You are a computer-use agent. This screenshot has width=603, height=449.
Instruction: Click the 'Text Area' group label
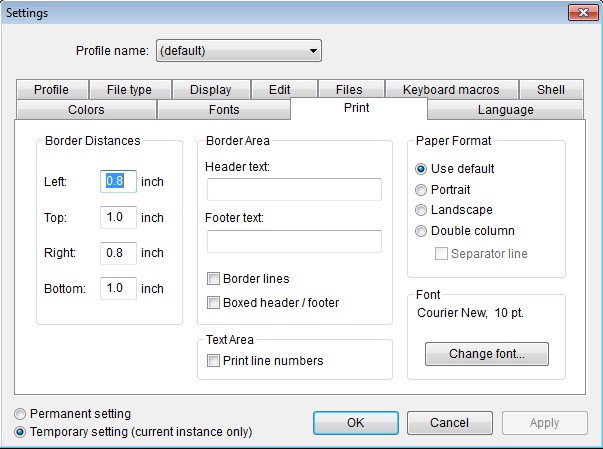(230, 340)
